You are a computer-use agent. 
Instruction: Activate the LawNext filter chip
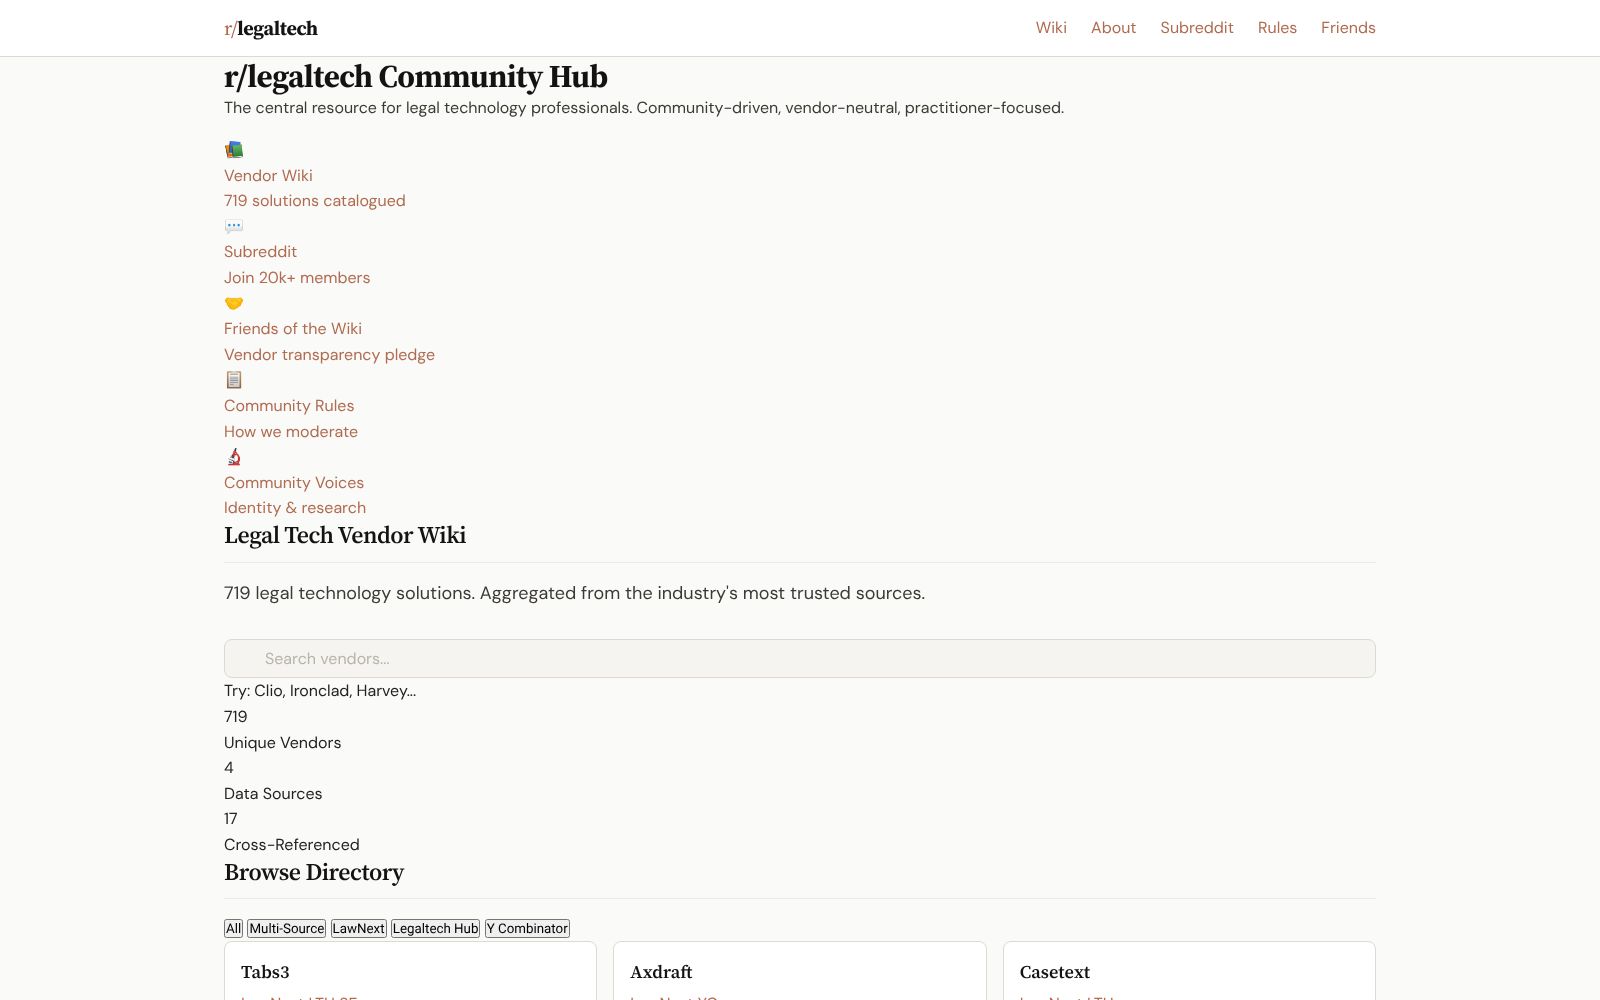coord(359,928)
